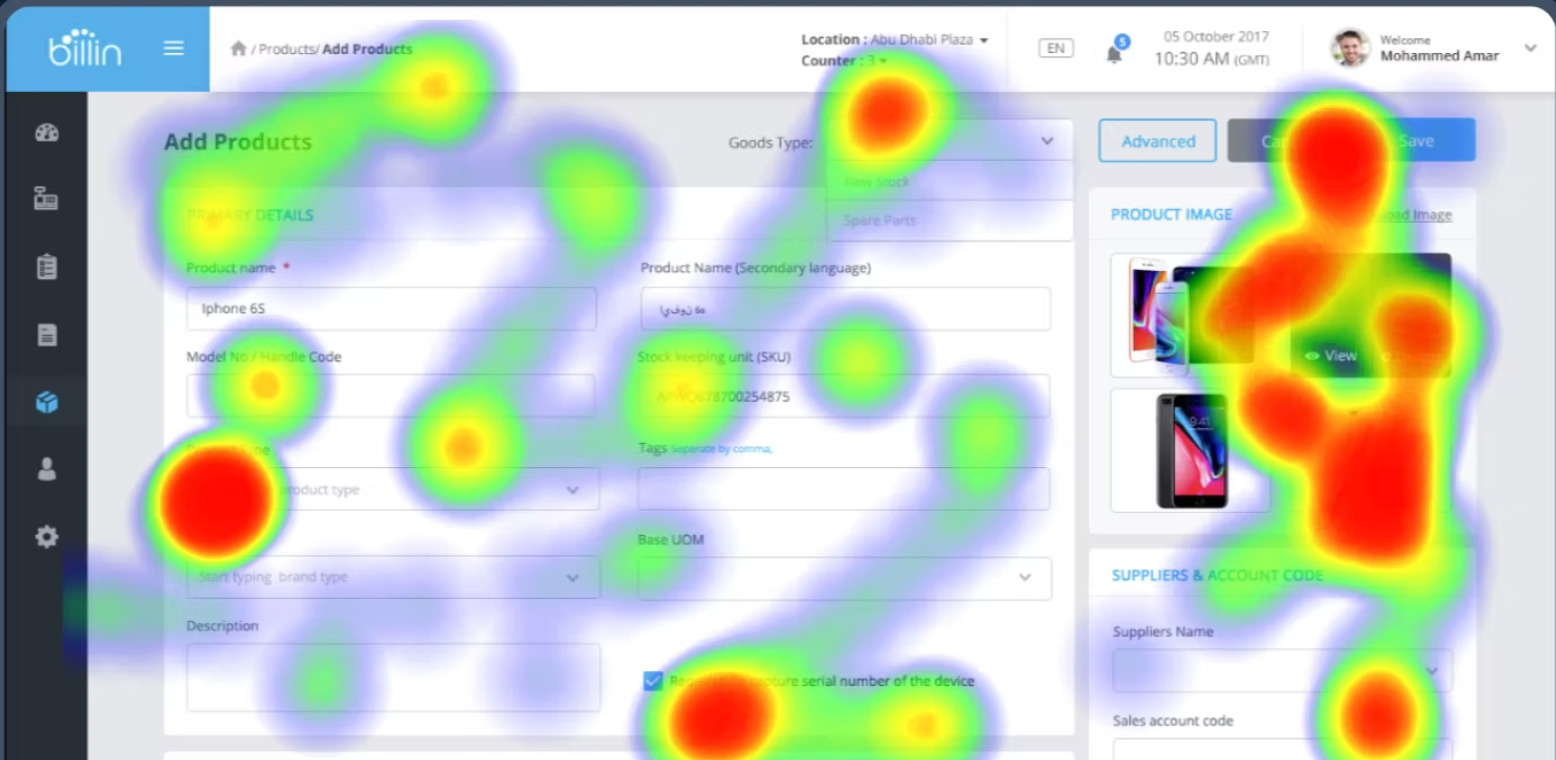
Task: Click the Model No / Handle Code field
Action: (390, 396)
